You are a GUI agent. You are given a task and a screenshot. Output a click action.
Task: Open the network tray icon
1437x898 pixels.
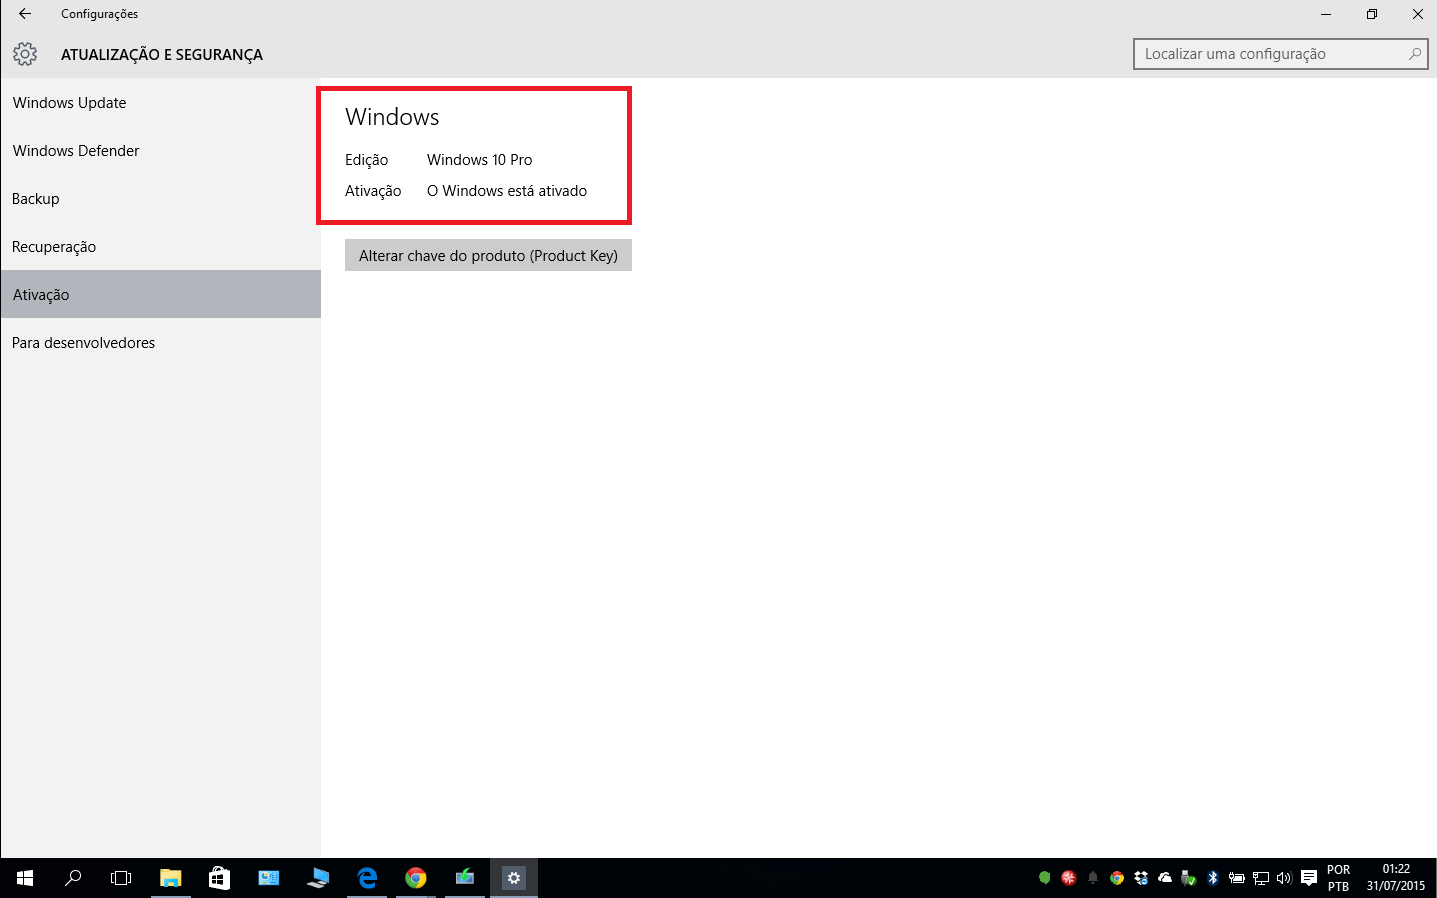point(1261,878)
